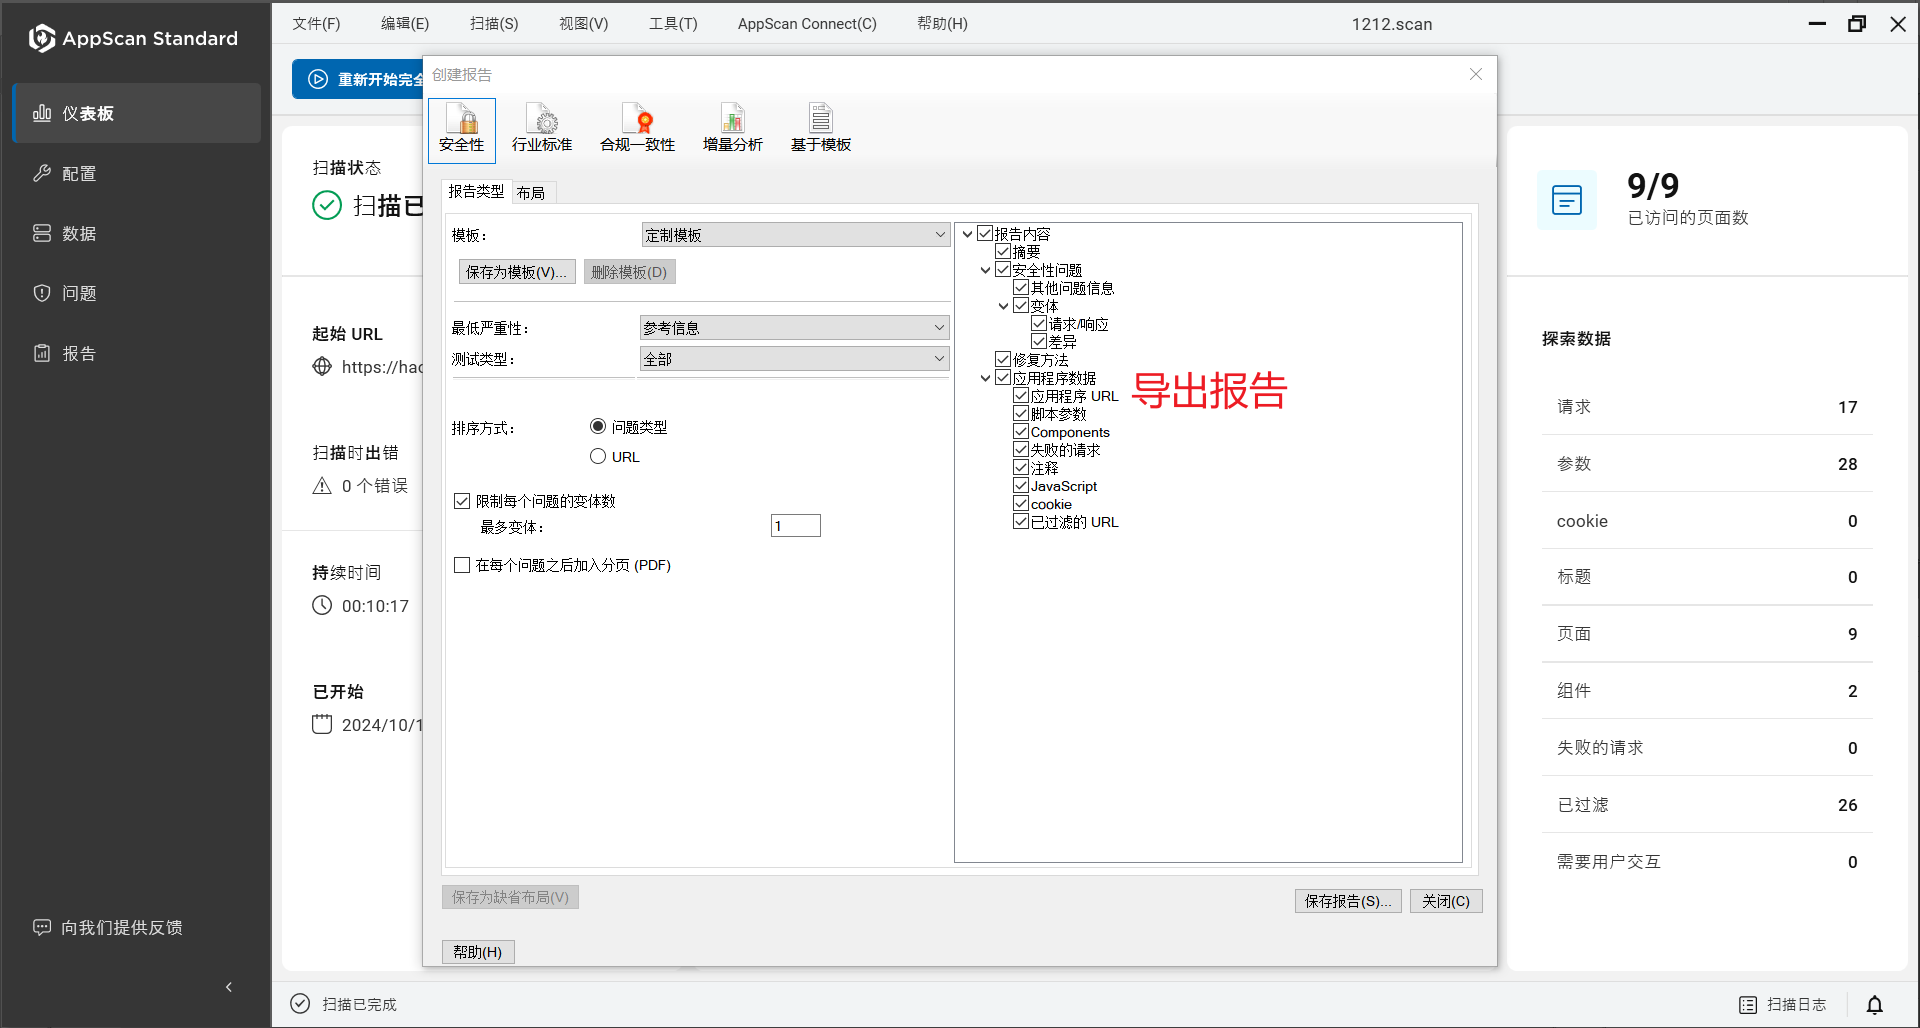Toggle the 已过滤的 URL checkbox

1021,521
